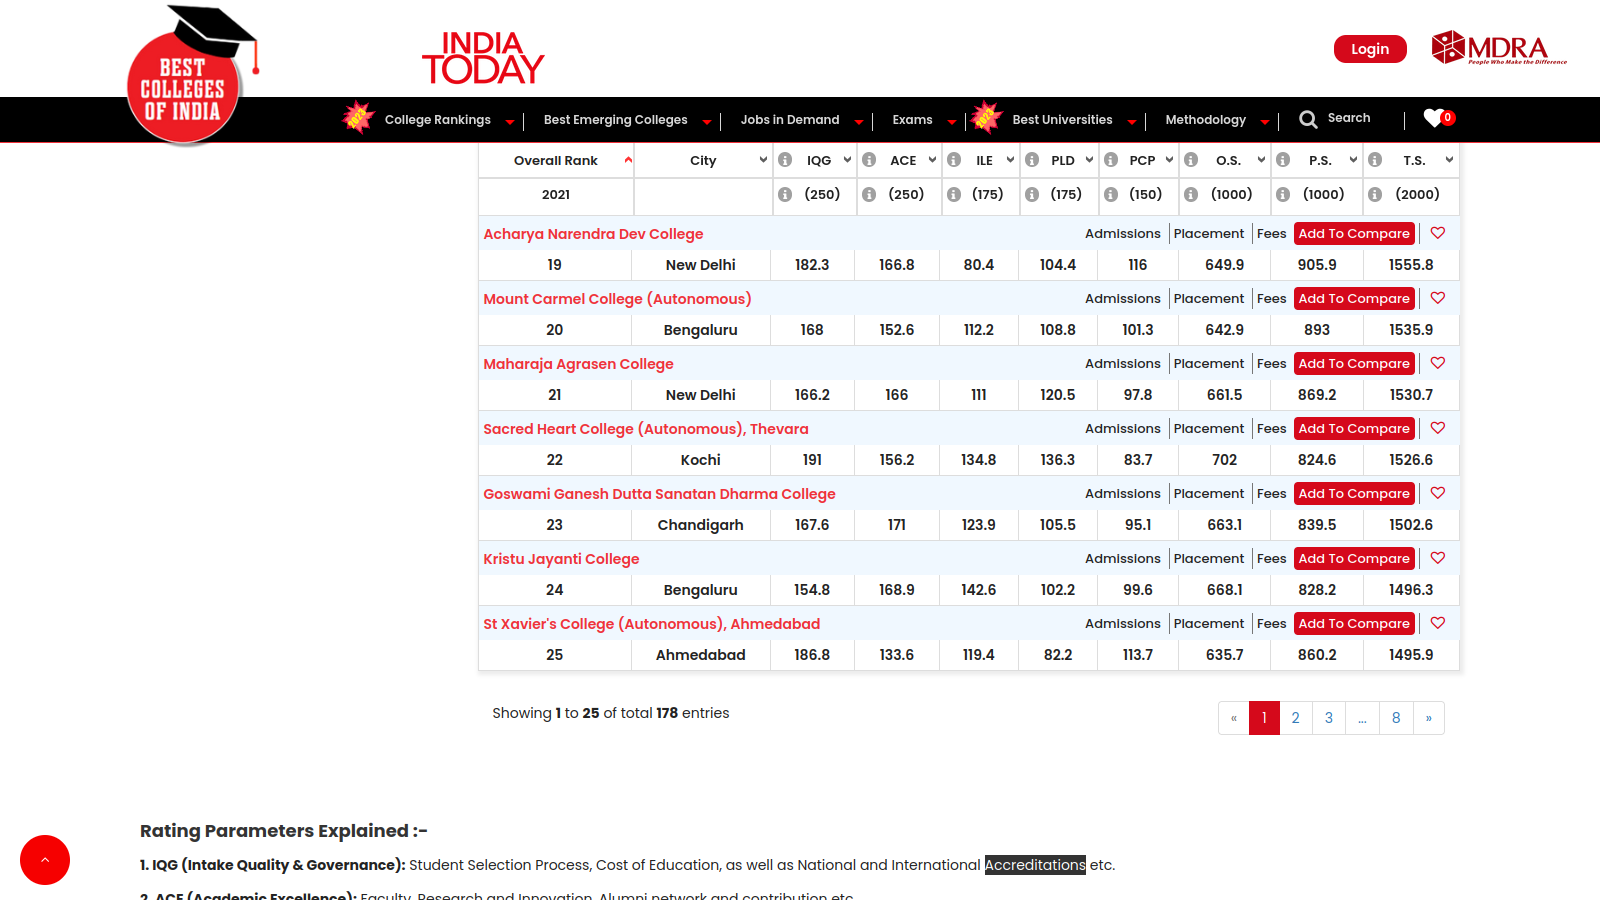Open Sacred Heart College (Autonomous), Thevara link
The width and height of the screenshot is (1600, 900).
tap(646, 429)
